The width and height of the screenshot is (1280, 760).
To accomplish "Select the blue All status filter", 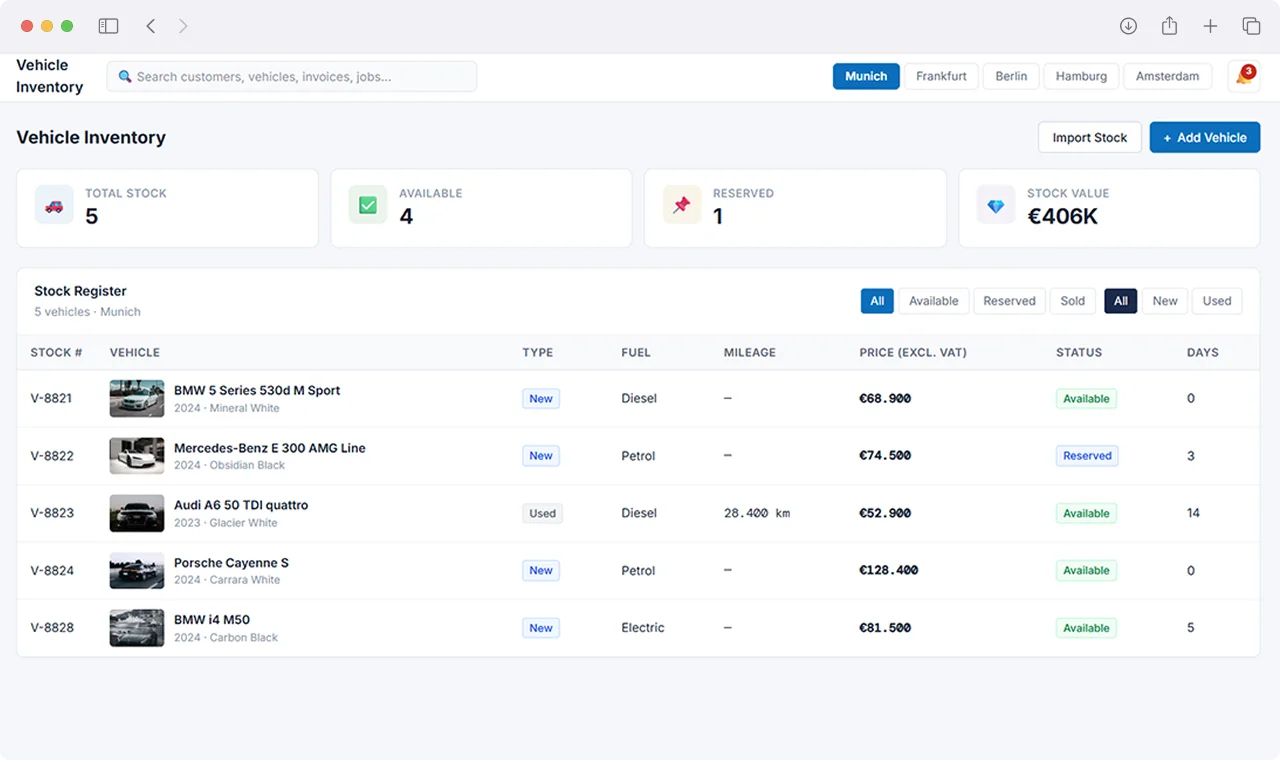I will click(877, 301).
